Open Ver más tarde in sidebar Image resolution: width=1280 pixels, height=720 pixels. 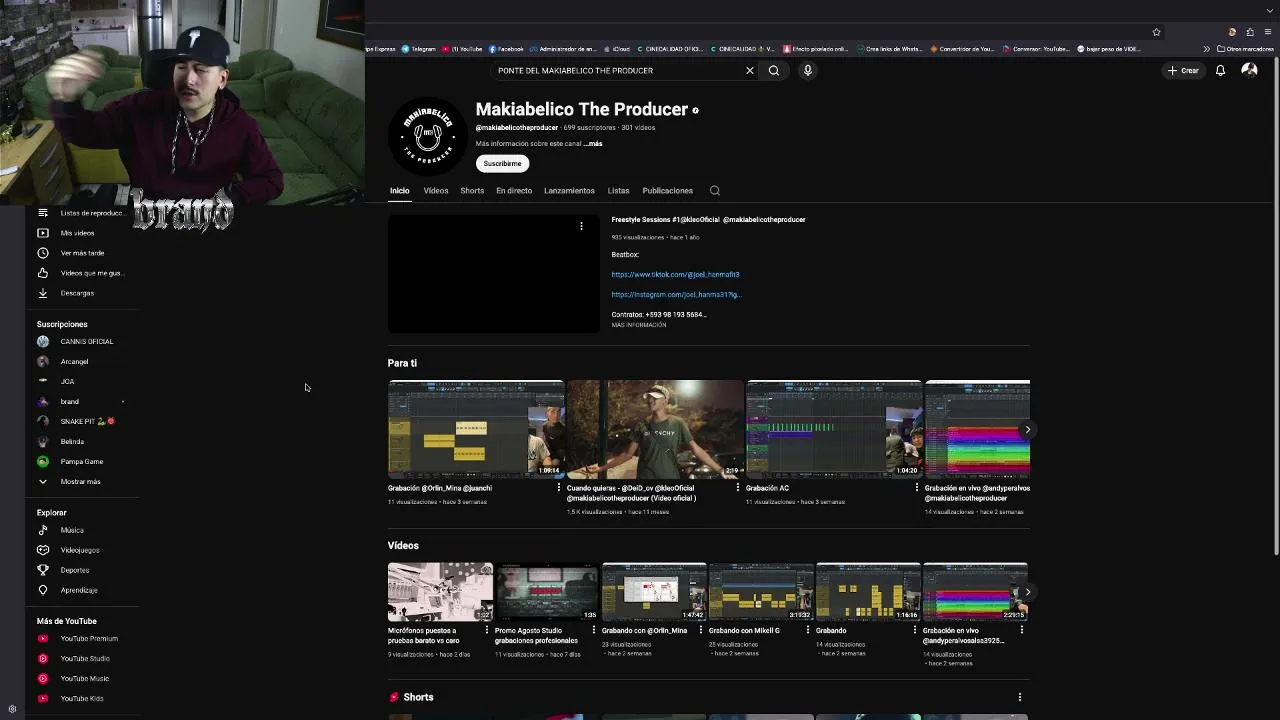81,253
